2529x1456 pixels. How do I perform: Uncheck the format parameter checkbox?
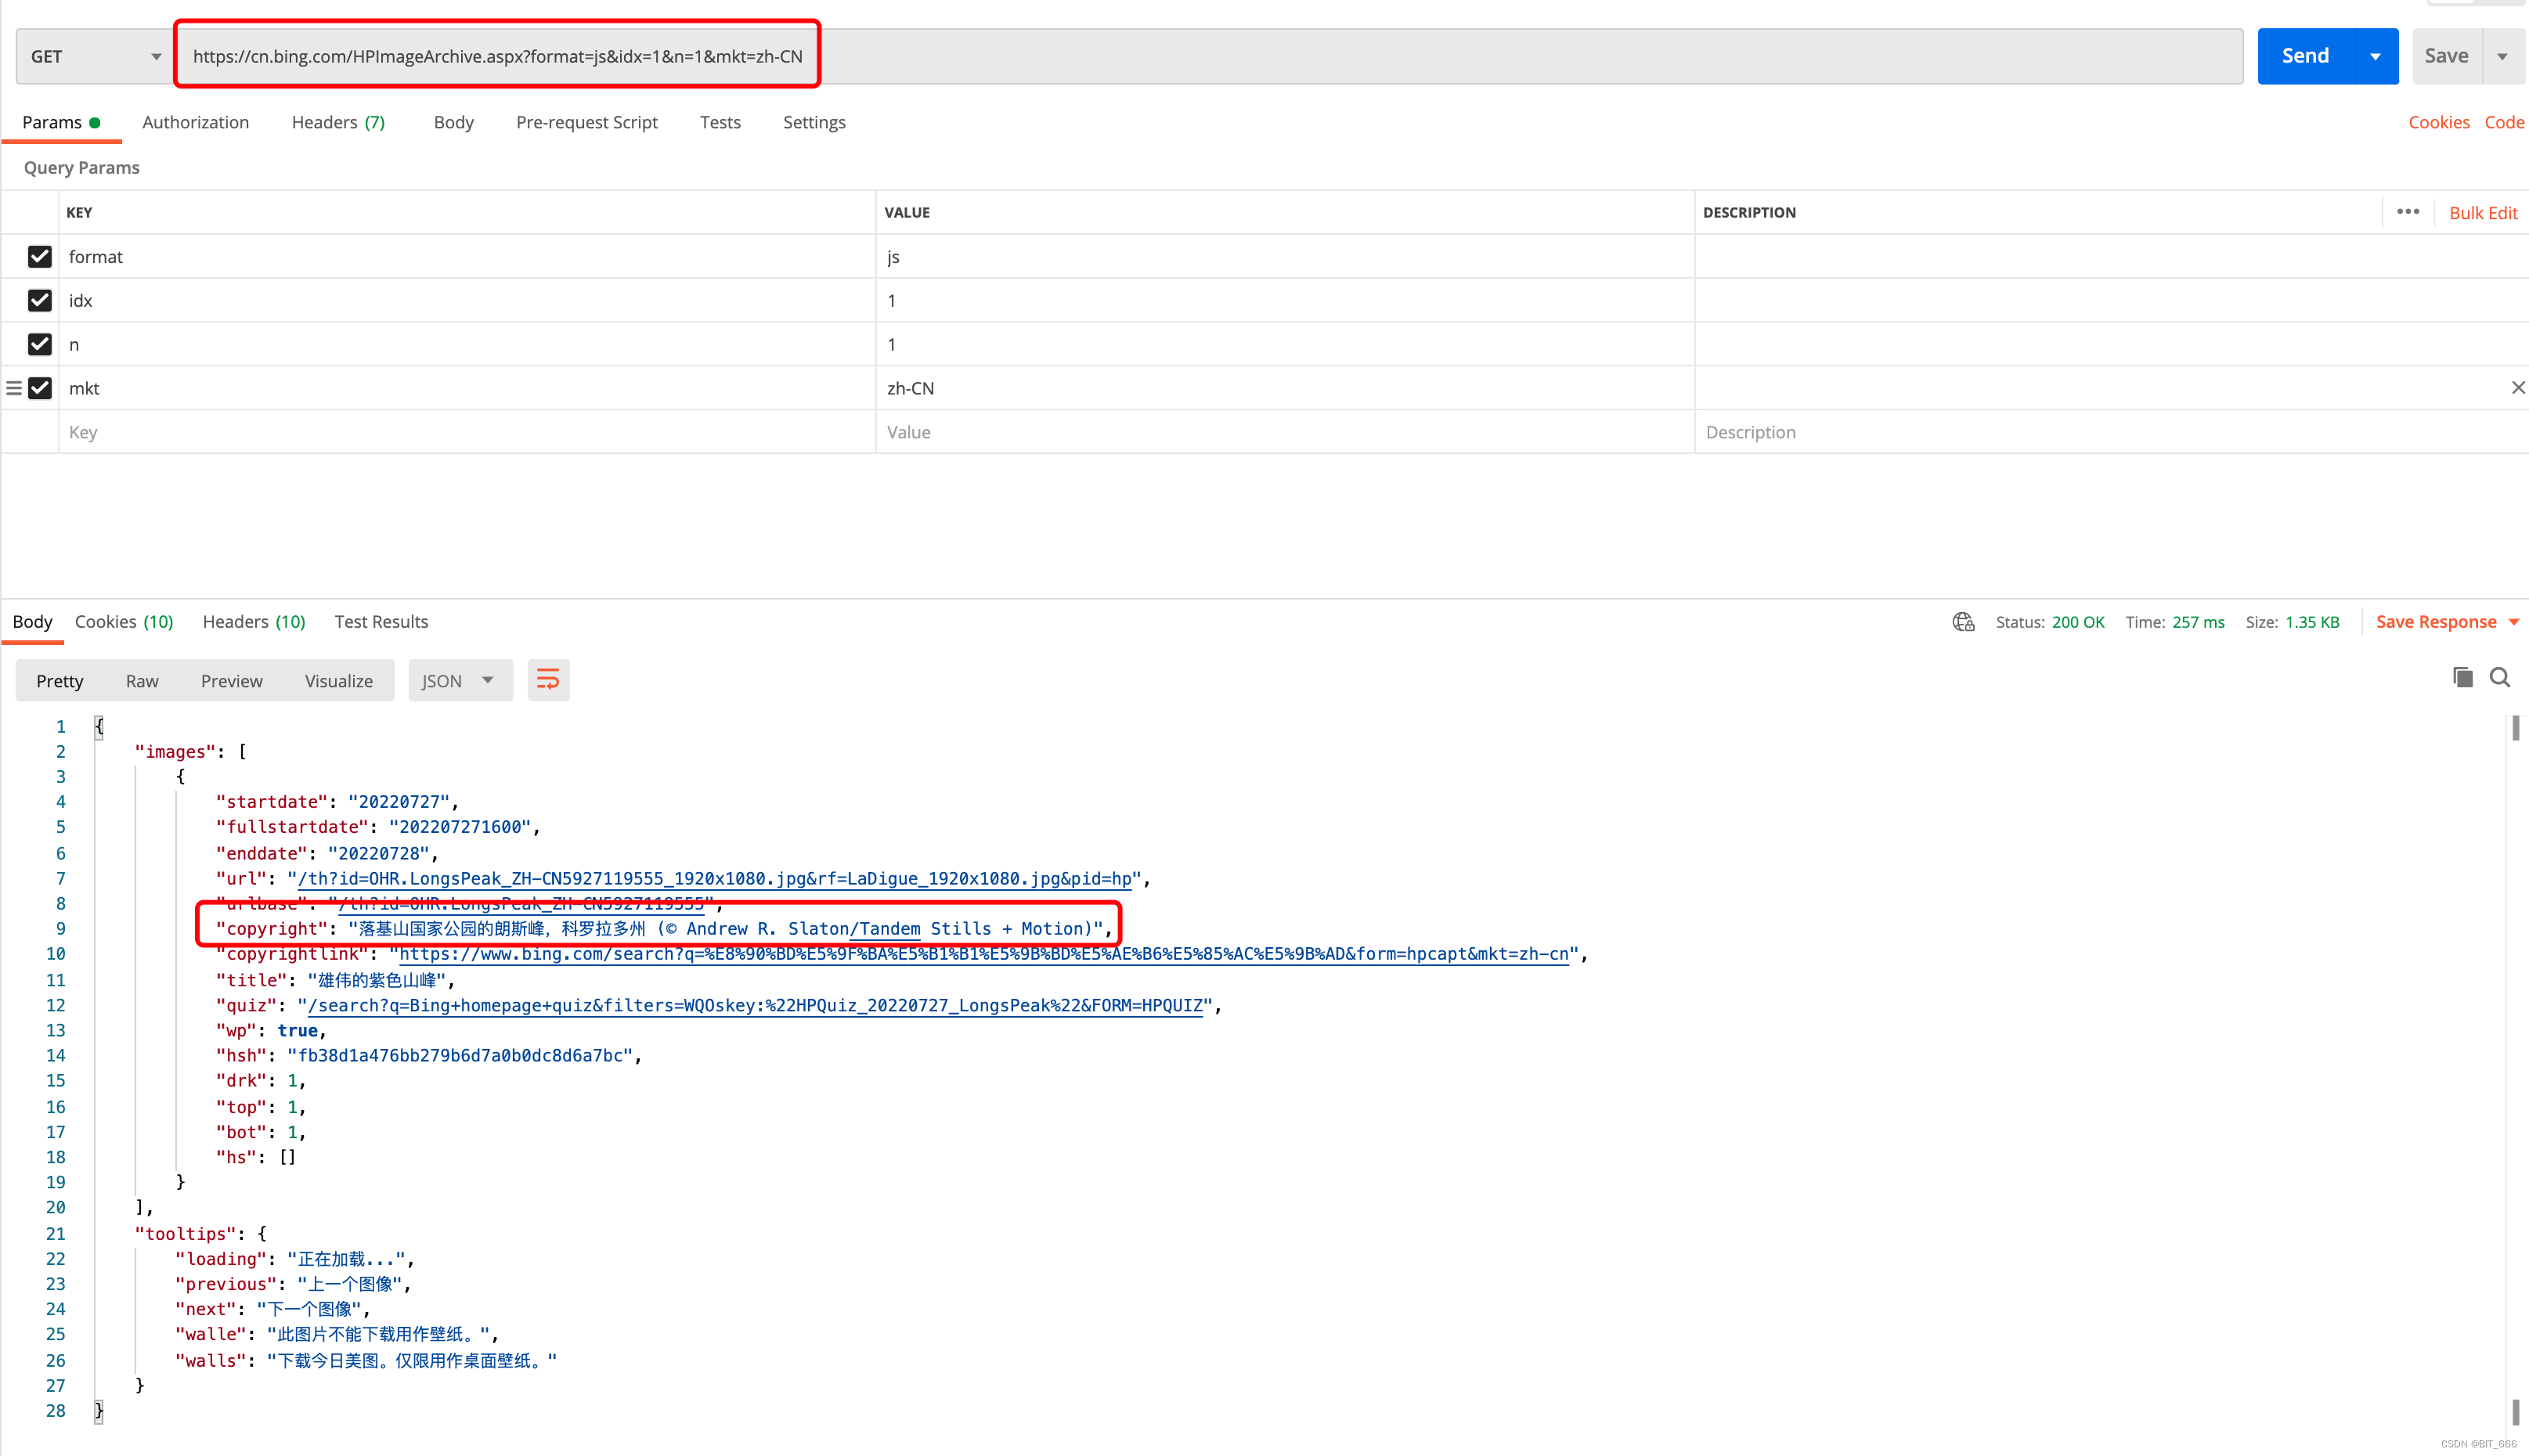39,257
